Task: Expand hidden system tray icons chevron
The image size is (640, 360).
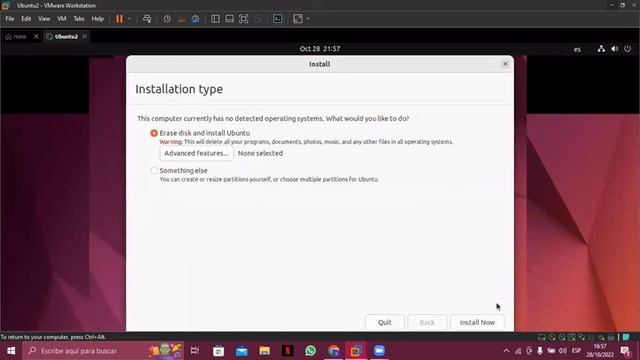Action: [x=507, y=351]
